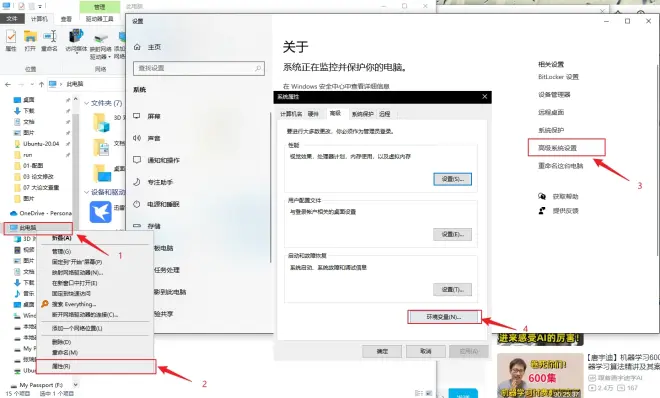The image size is (660, 398).
Task: Click the 查找设置 search box
Action: [199, 68]
